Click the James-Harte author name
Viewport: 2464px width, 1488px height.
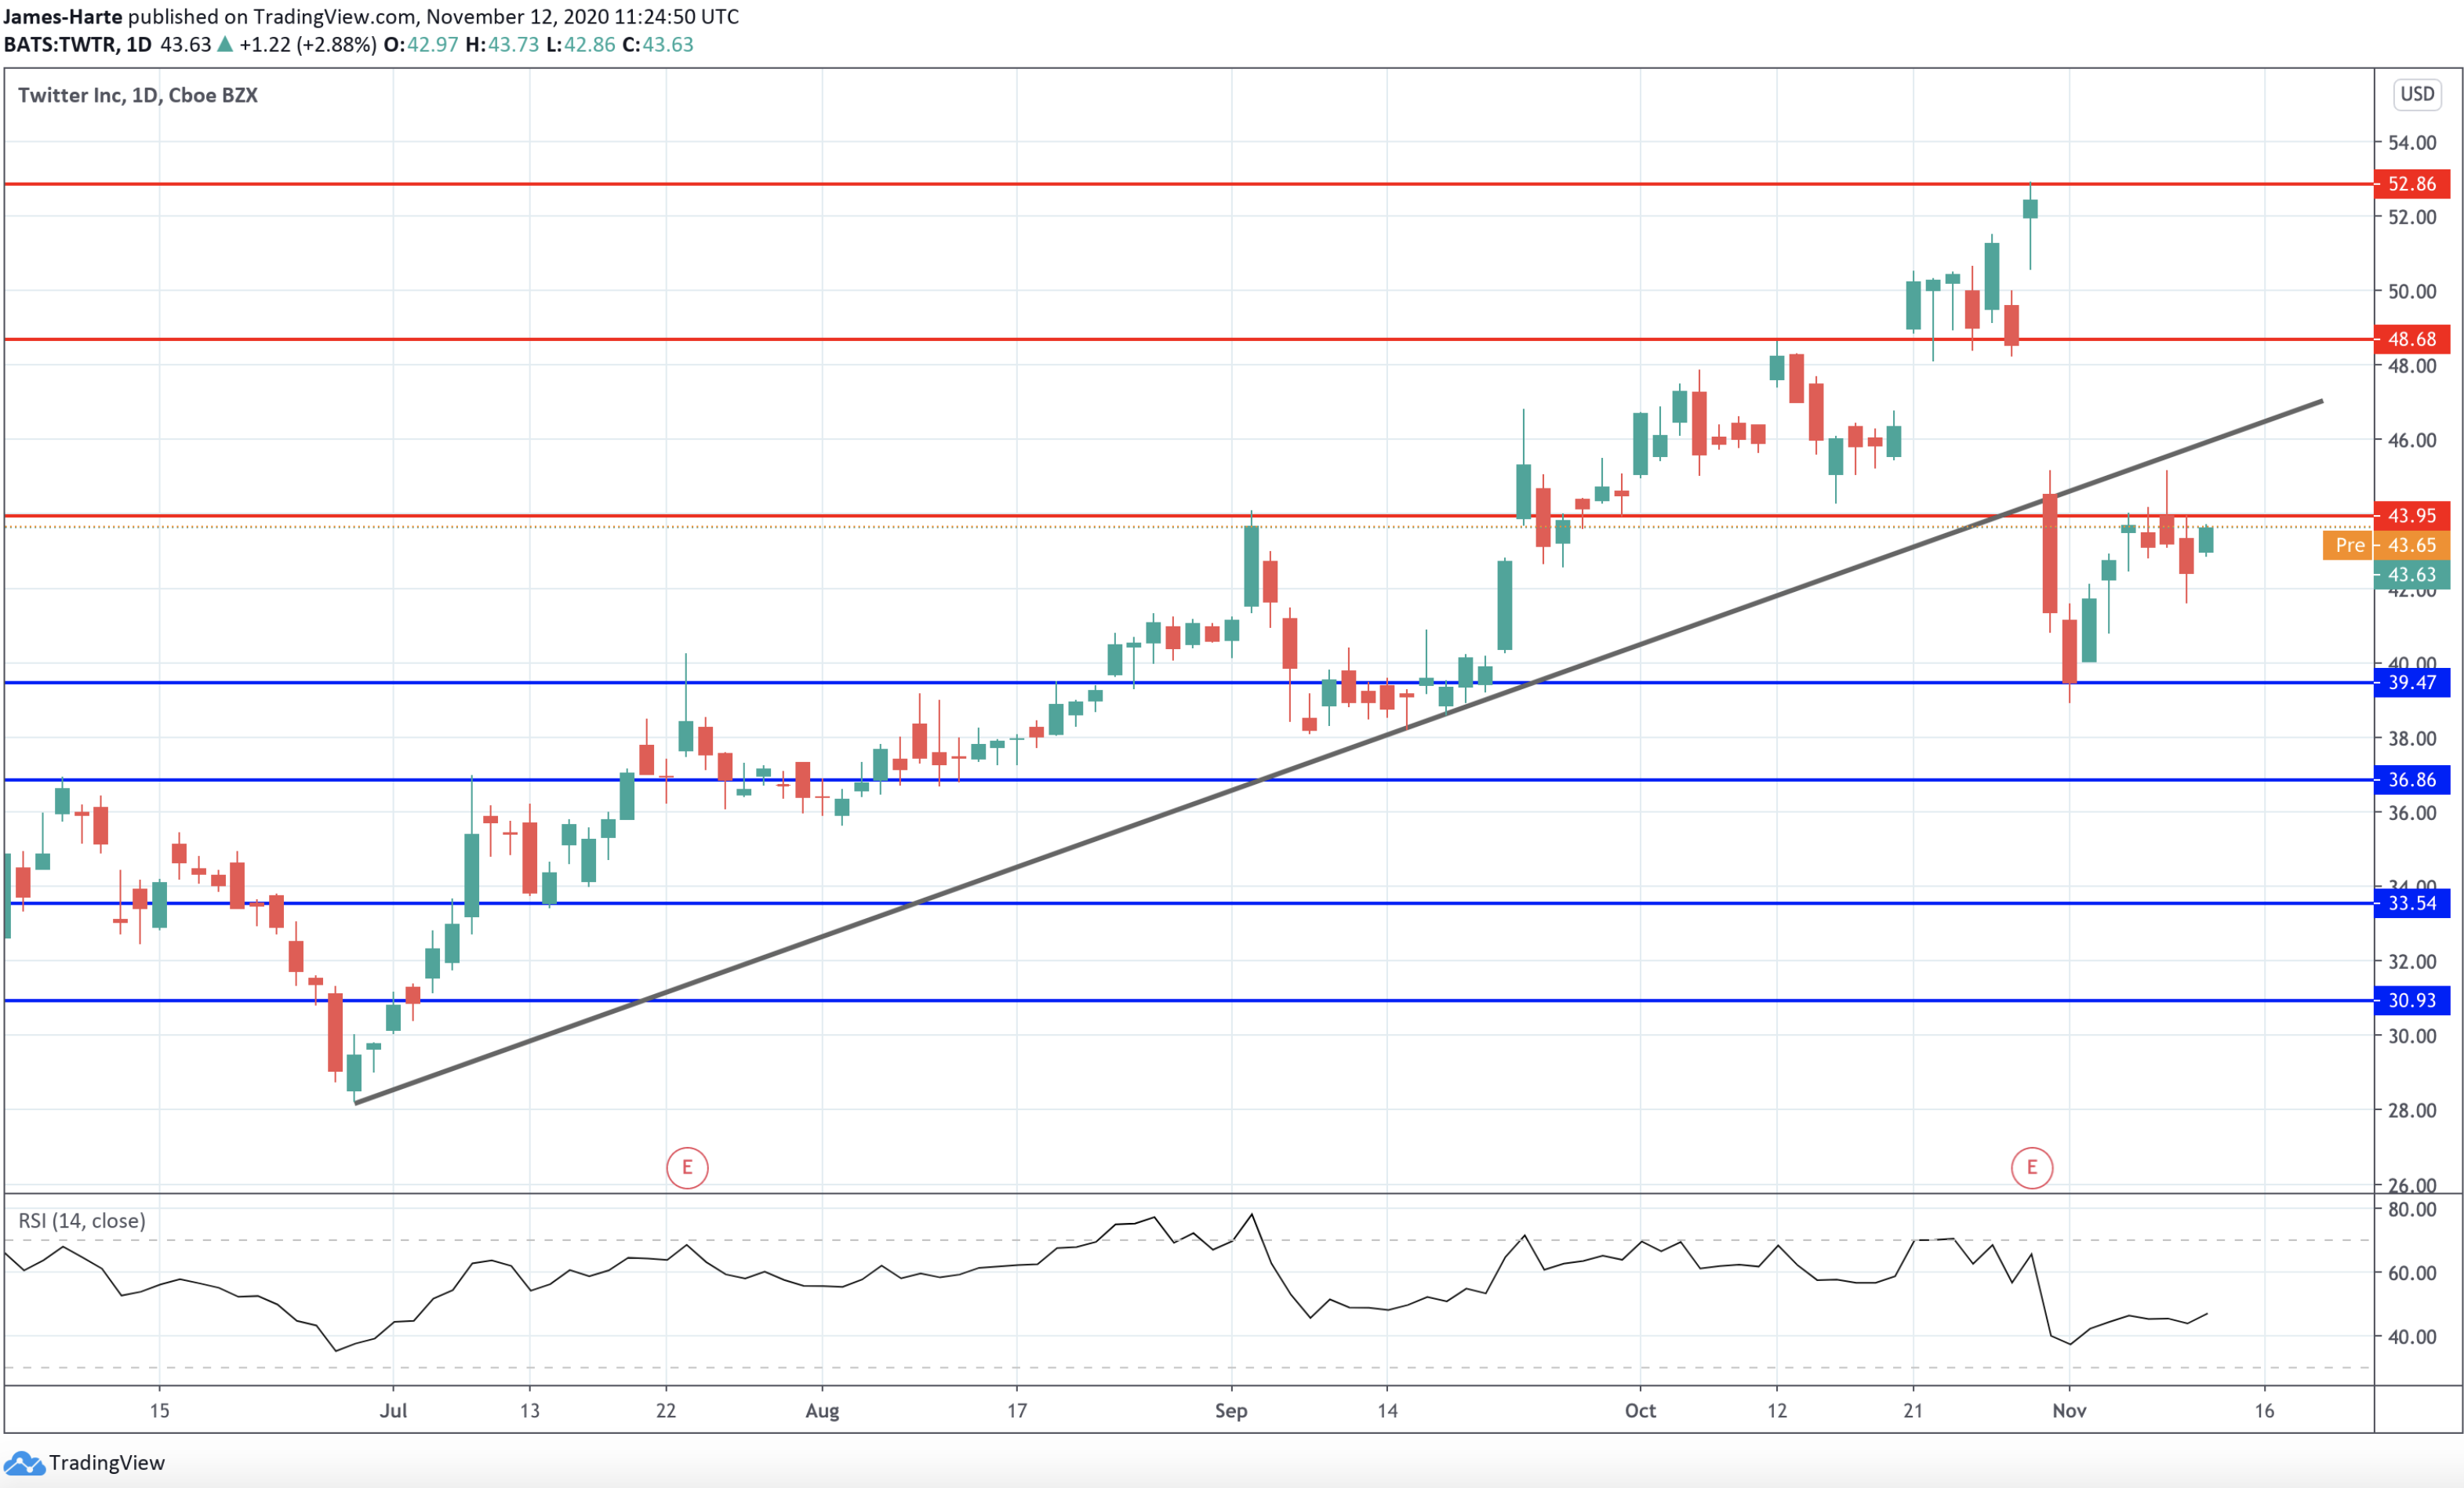click(62, 16)
